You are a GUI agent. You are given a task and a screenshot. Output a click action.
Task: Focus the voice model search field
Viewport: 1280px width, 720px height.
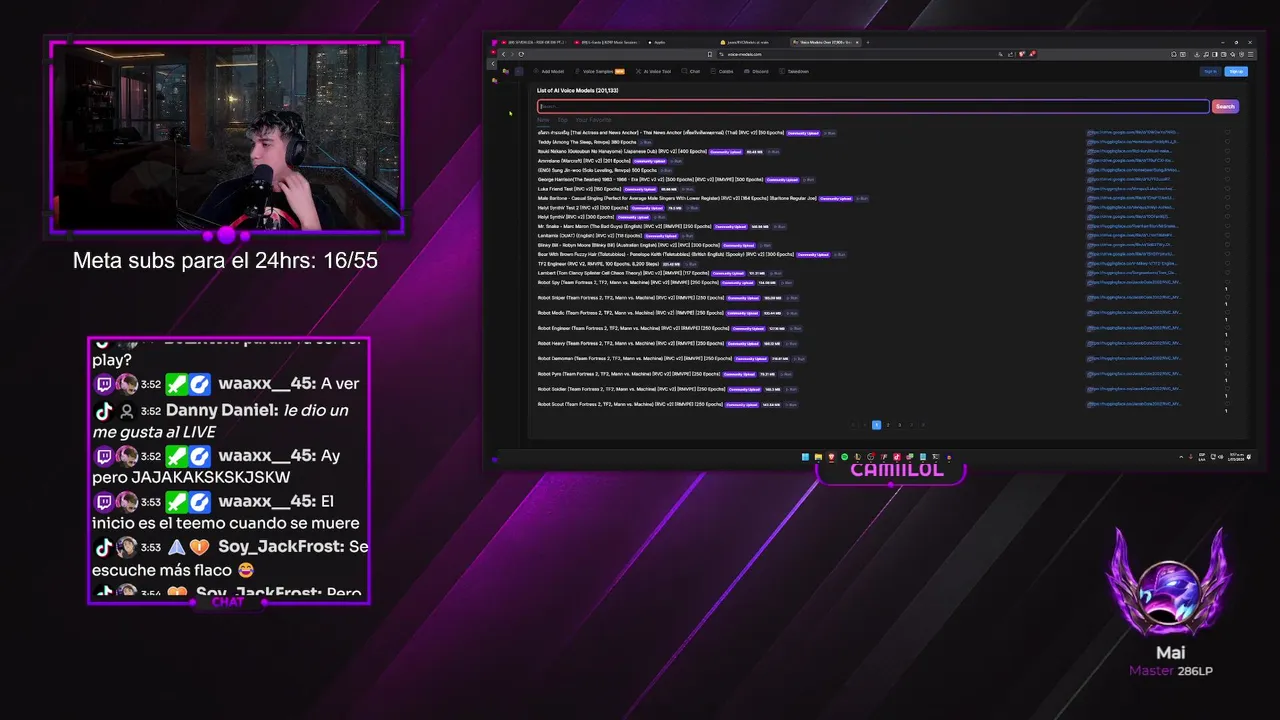pos(873,106)
